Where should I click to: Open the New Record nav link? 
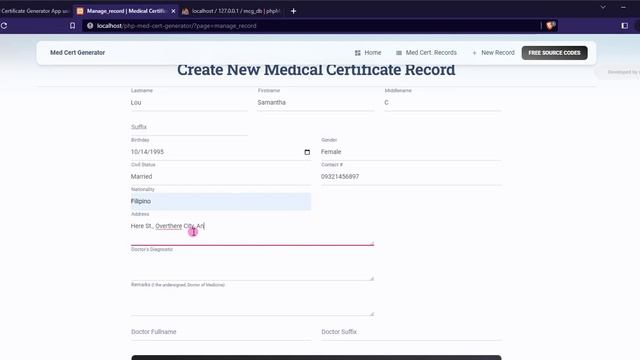tap(493, 53)
